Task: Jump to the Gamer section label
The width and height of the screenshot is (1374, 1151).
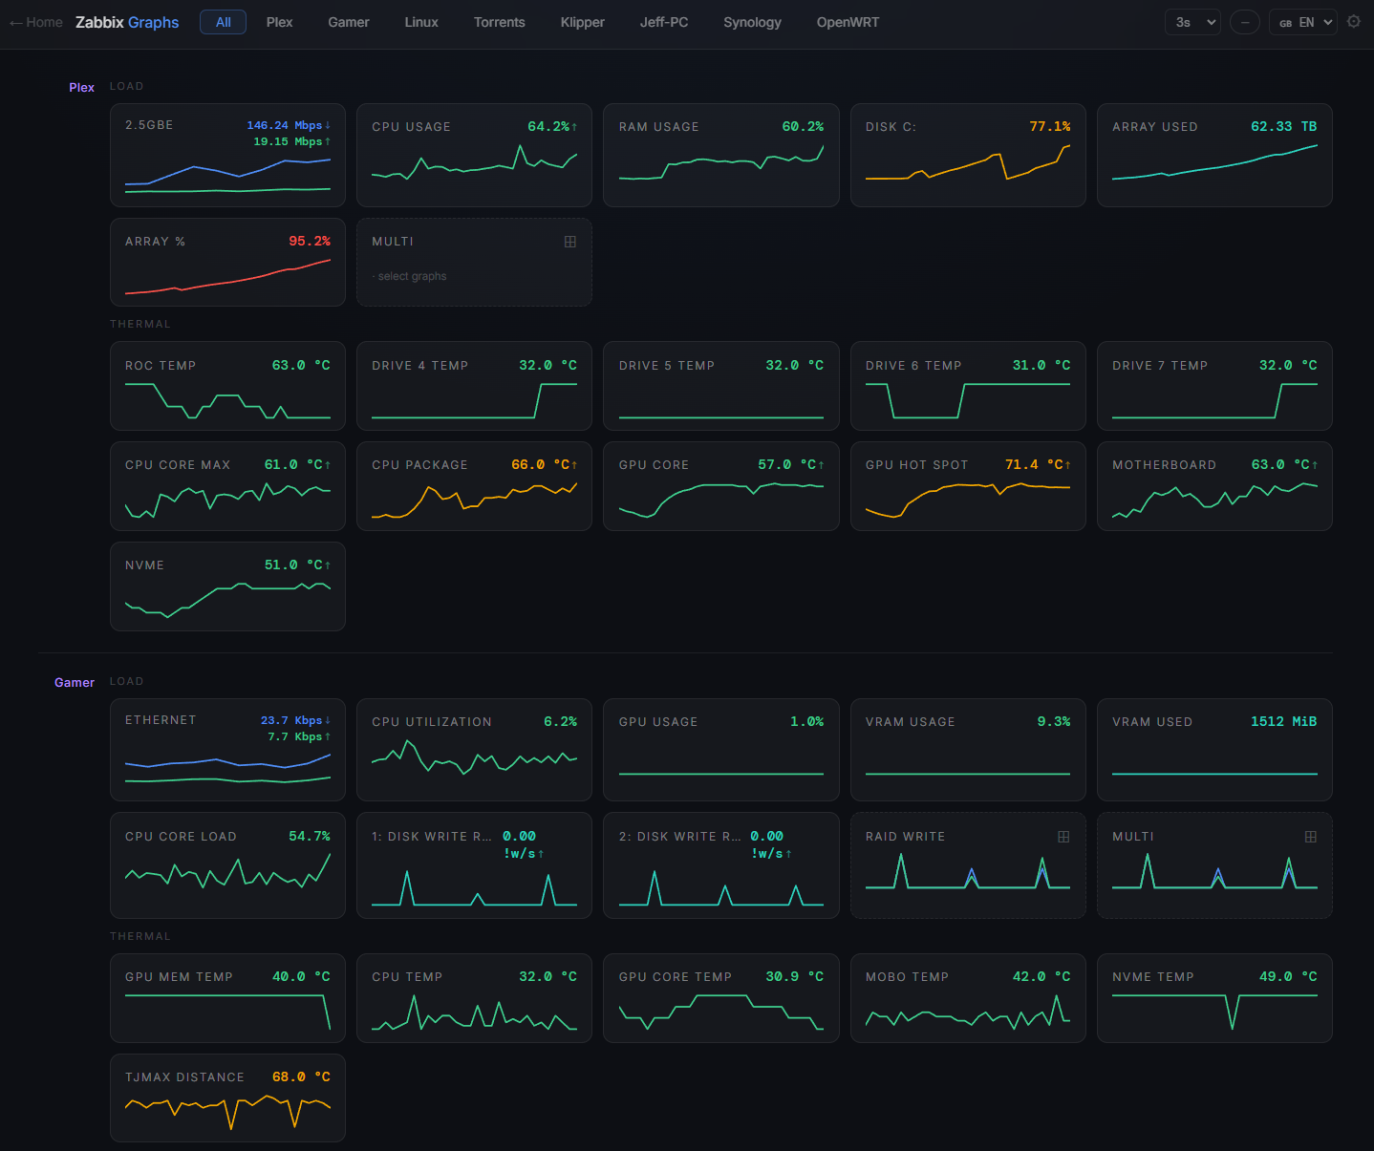Action: (74, 683)
